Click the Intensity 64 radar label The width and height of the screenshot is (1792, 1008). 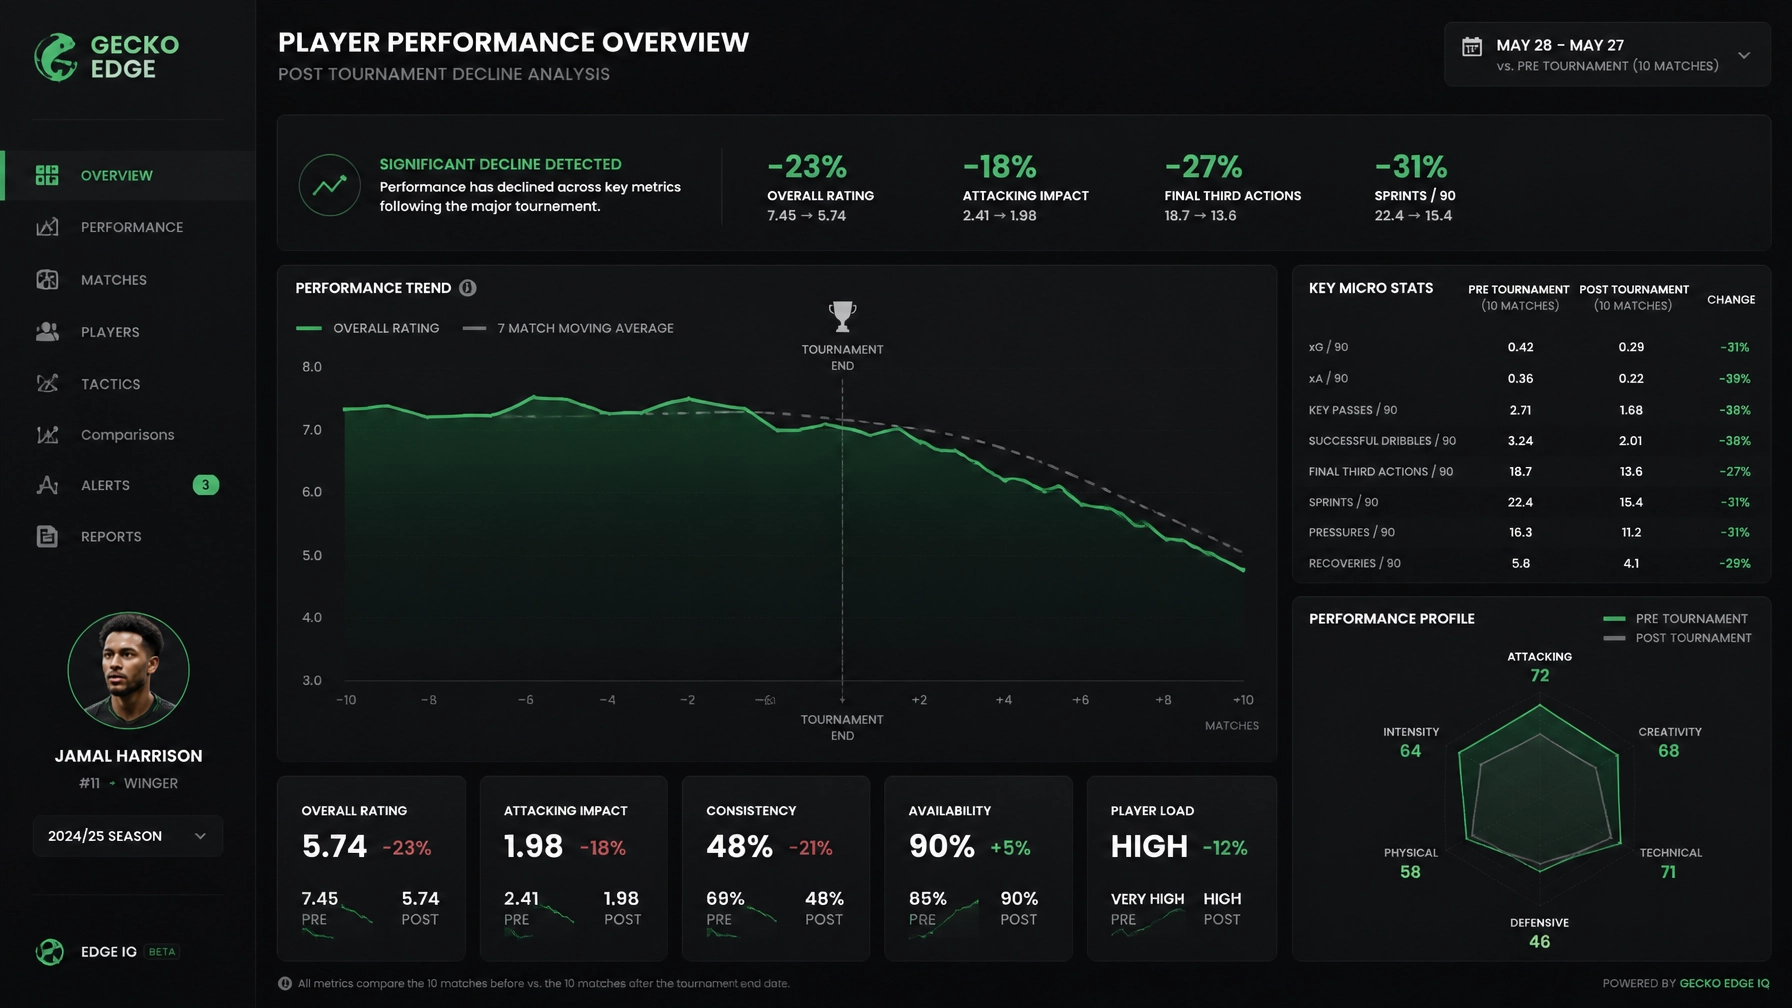click(1410, 742)
